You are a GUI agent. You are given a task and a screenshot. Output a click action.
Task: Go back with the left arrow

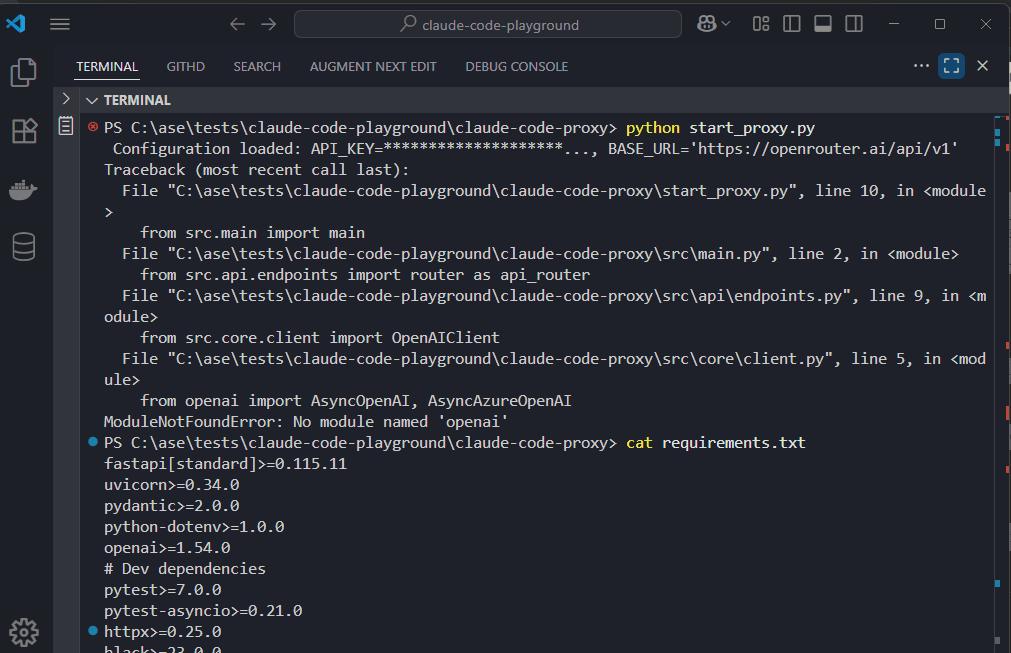click(x=237, y=24)
